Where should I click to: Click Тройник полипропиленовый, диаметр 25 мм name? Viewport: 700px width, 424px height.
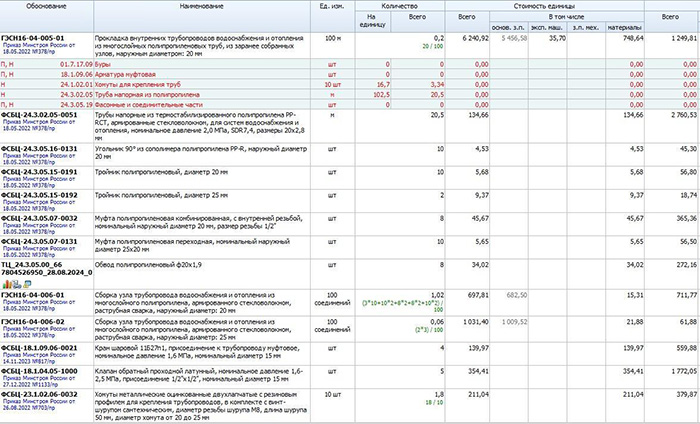(x=161, y=195)
